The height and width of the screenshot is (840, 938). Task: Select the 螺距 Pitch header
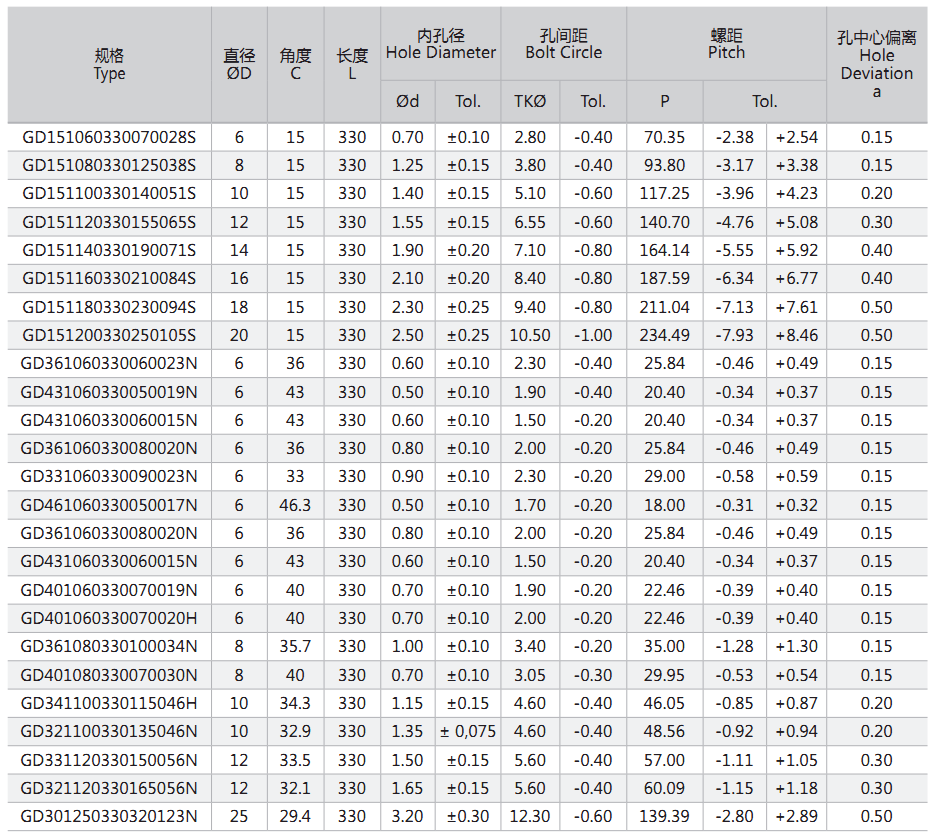click(726, 44)
